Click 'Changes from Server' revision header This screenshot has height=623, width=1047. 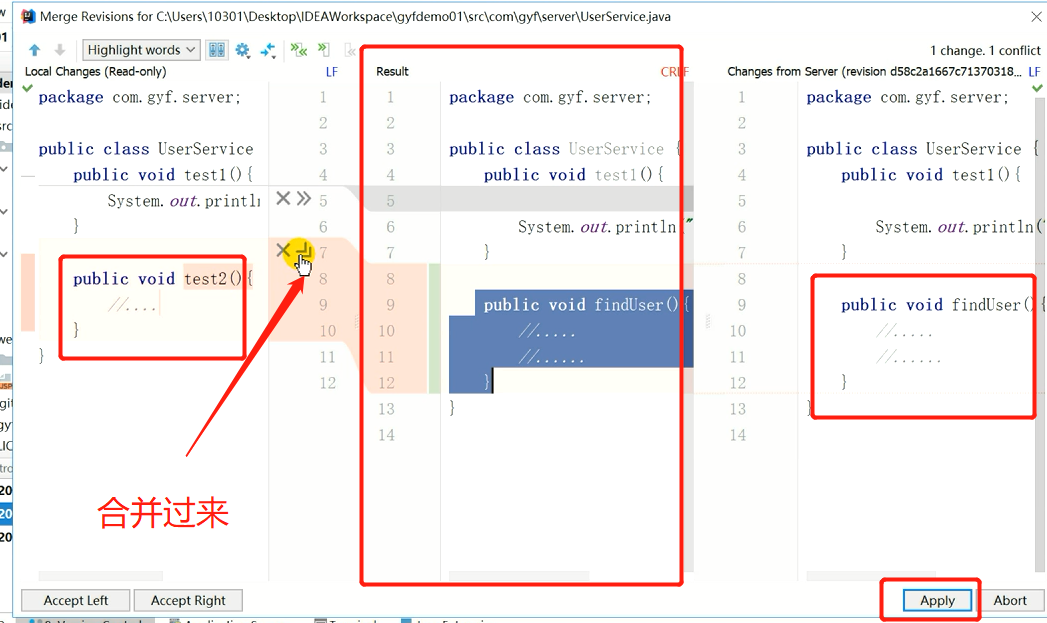point(874,71)
